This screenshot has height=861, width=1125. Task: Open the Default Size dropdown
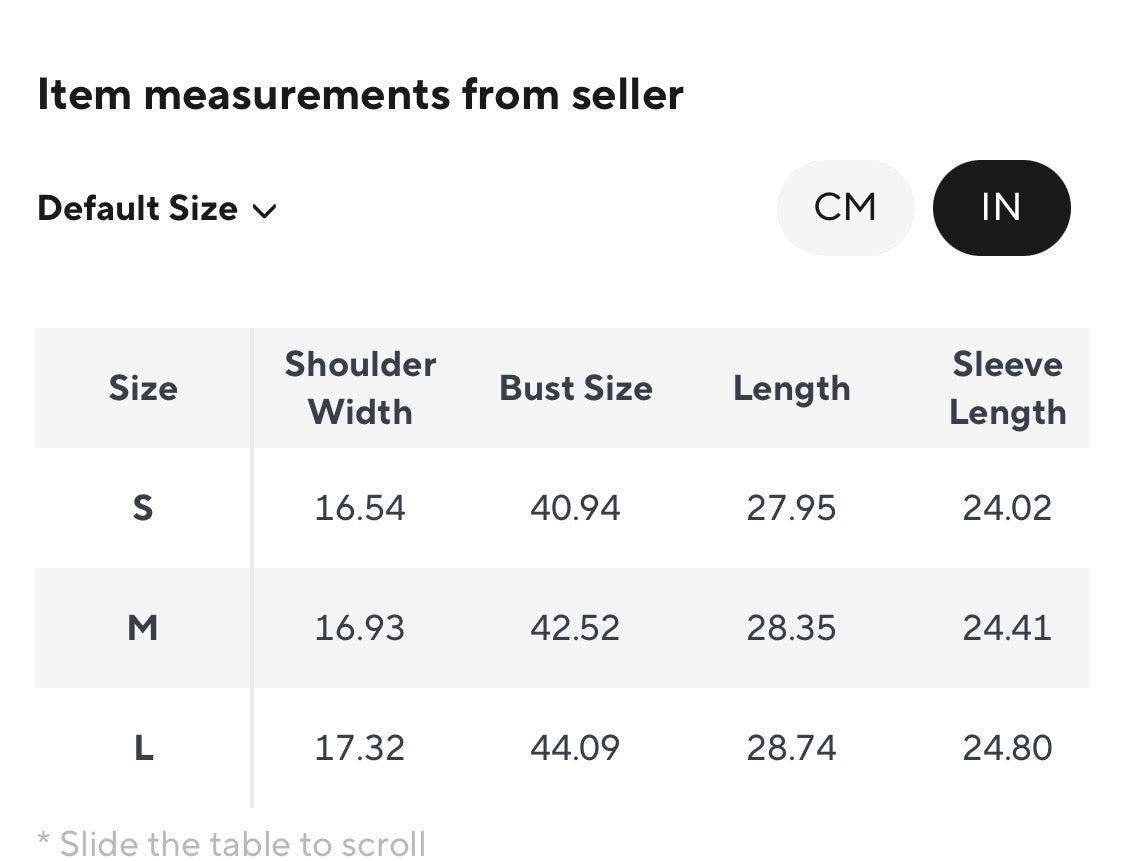(156, 209)
